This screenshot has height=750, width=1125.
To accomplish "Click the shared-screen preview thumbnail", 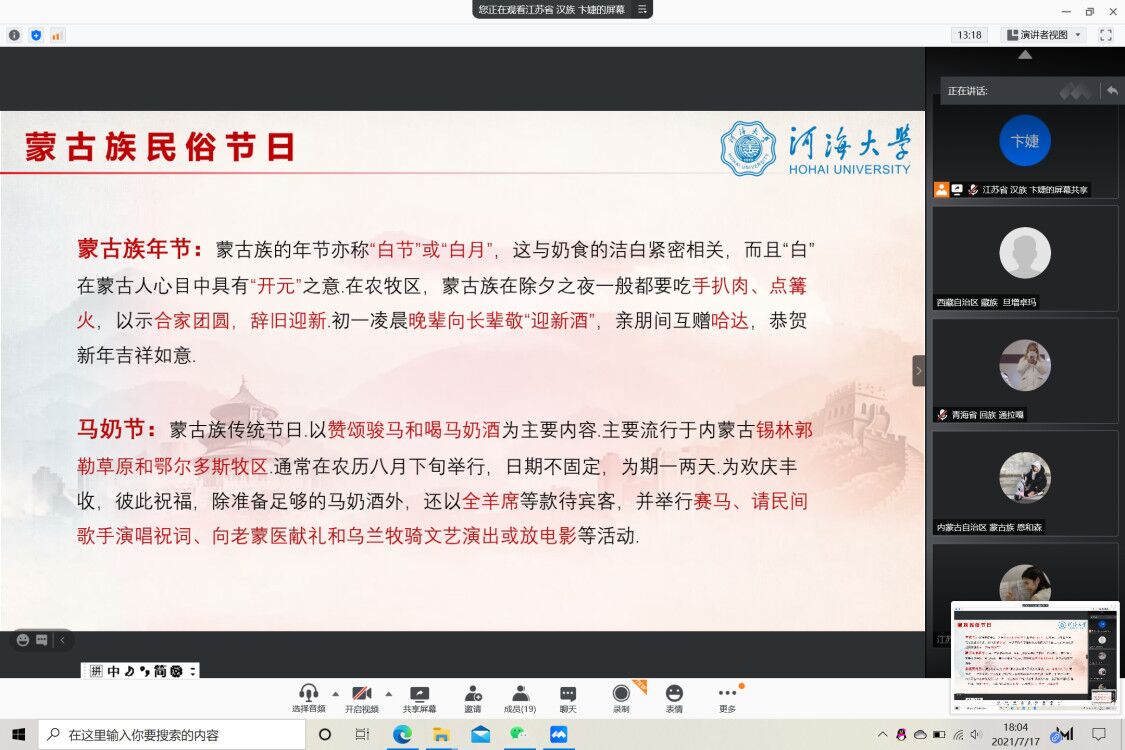I will tap(1034, 657).
